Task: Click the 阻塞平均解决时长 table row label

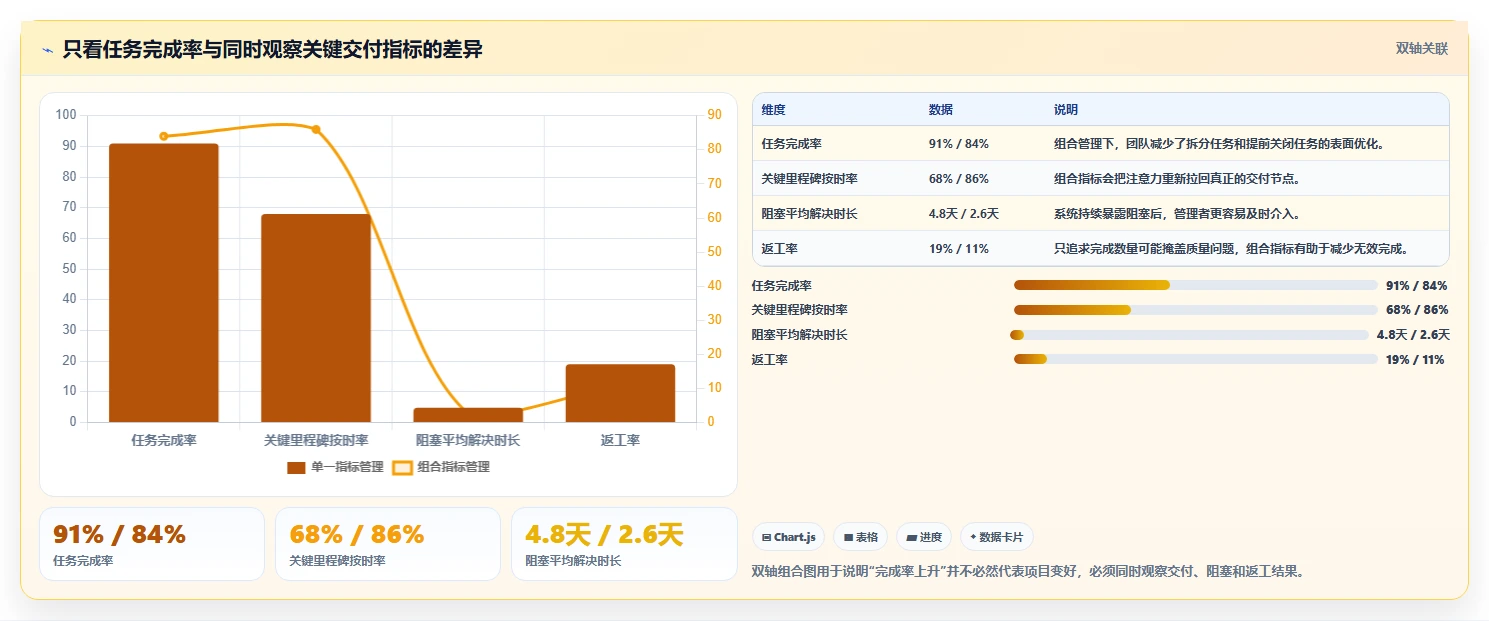Action: tap(809, 214)
